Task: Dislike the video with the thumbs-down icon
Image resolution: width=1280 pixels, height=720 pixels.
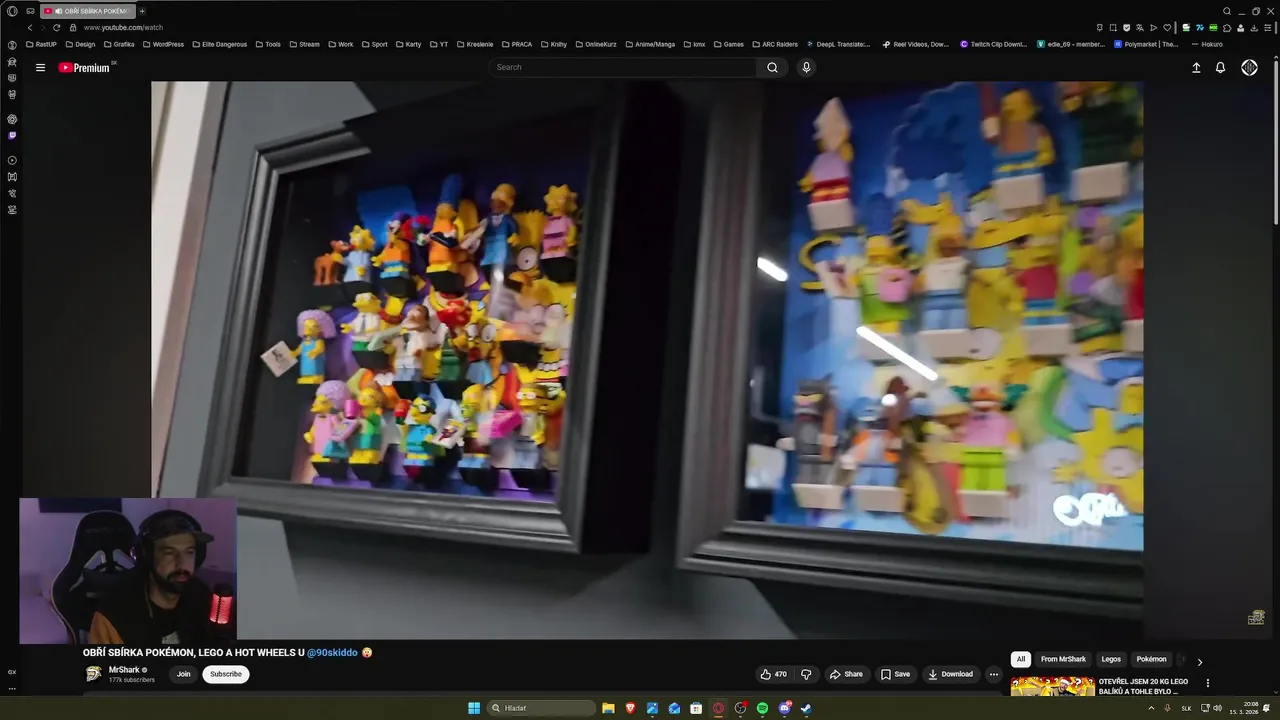Action: 806,674
